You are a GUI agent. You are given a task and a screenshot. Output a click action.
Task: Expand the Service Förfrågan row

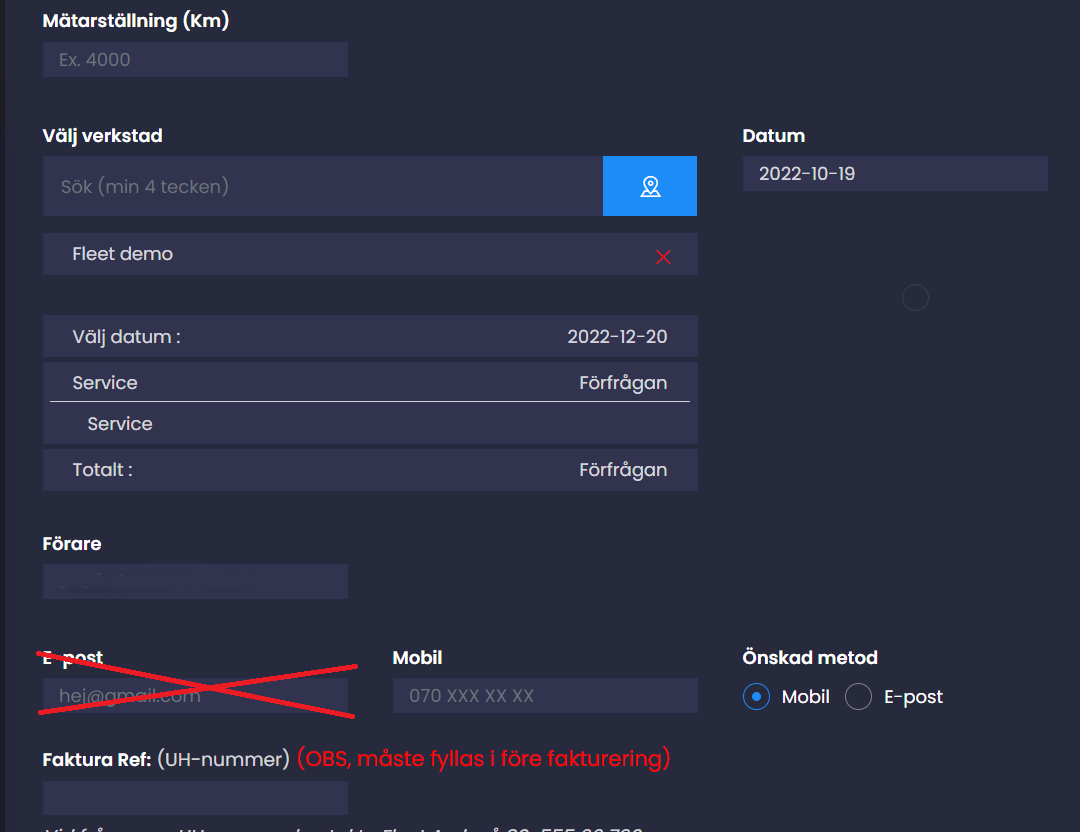pyautogui.click(x=369, y=383)
